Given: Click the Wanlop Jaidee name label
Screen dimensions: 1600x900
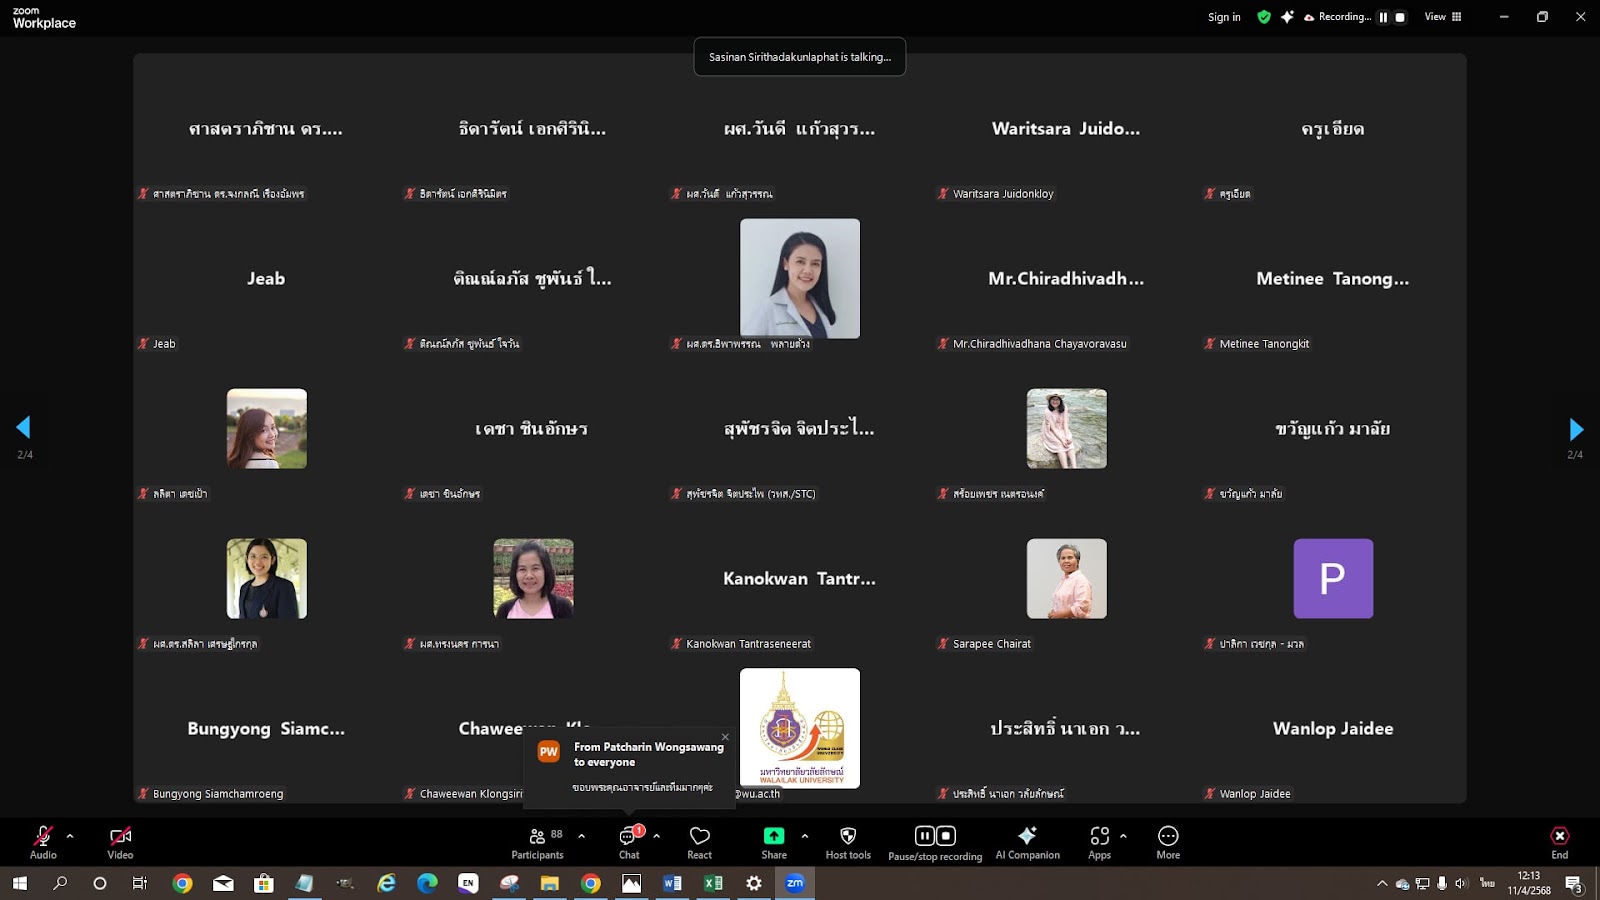Looking at the screenshot, I should point(1255,794).
